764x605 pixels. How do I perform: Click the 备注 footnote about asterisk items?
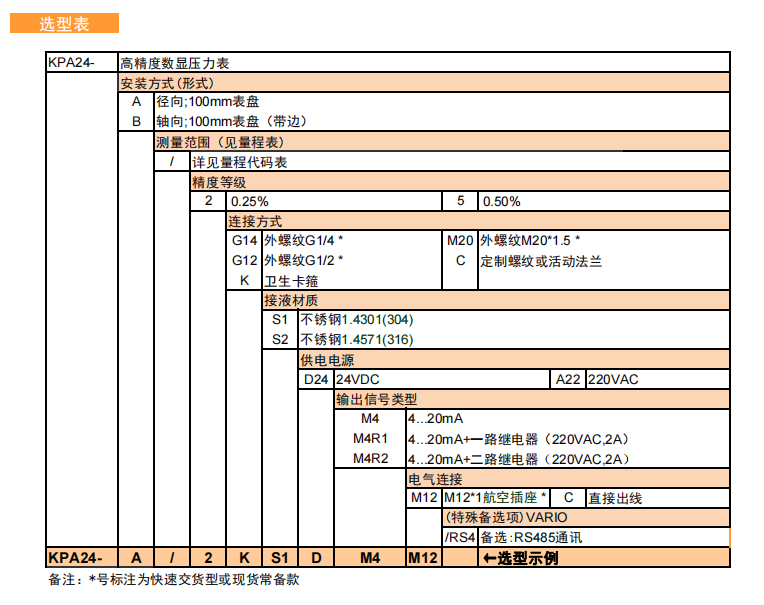pos(173,580)
